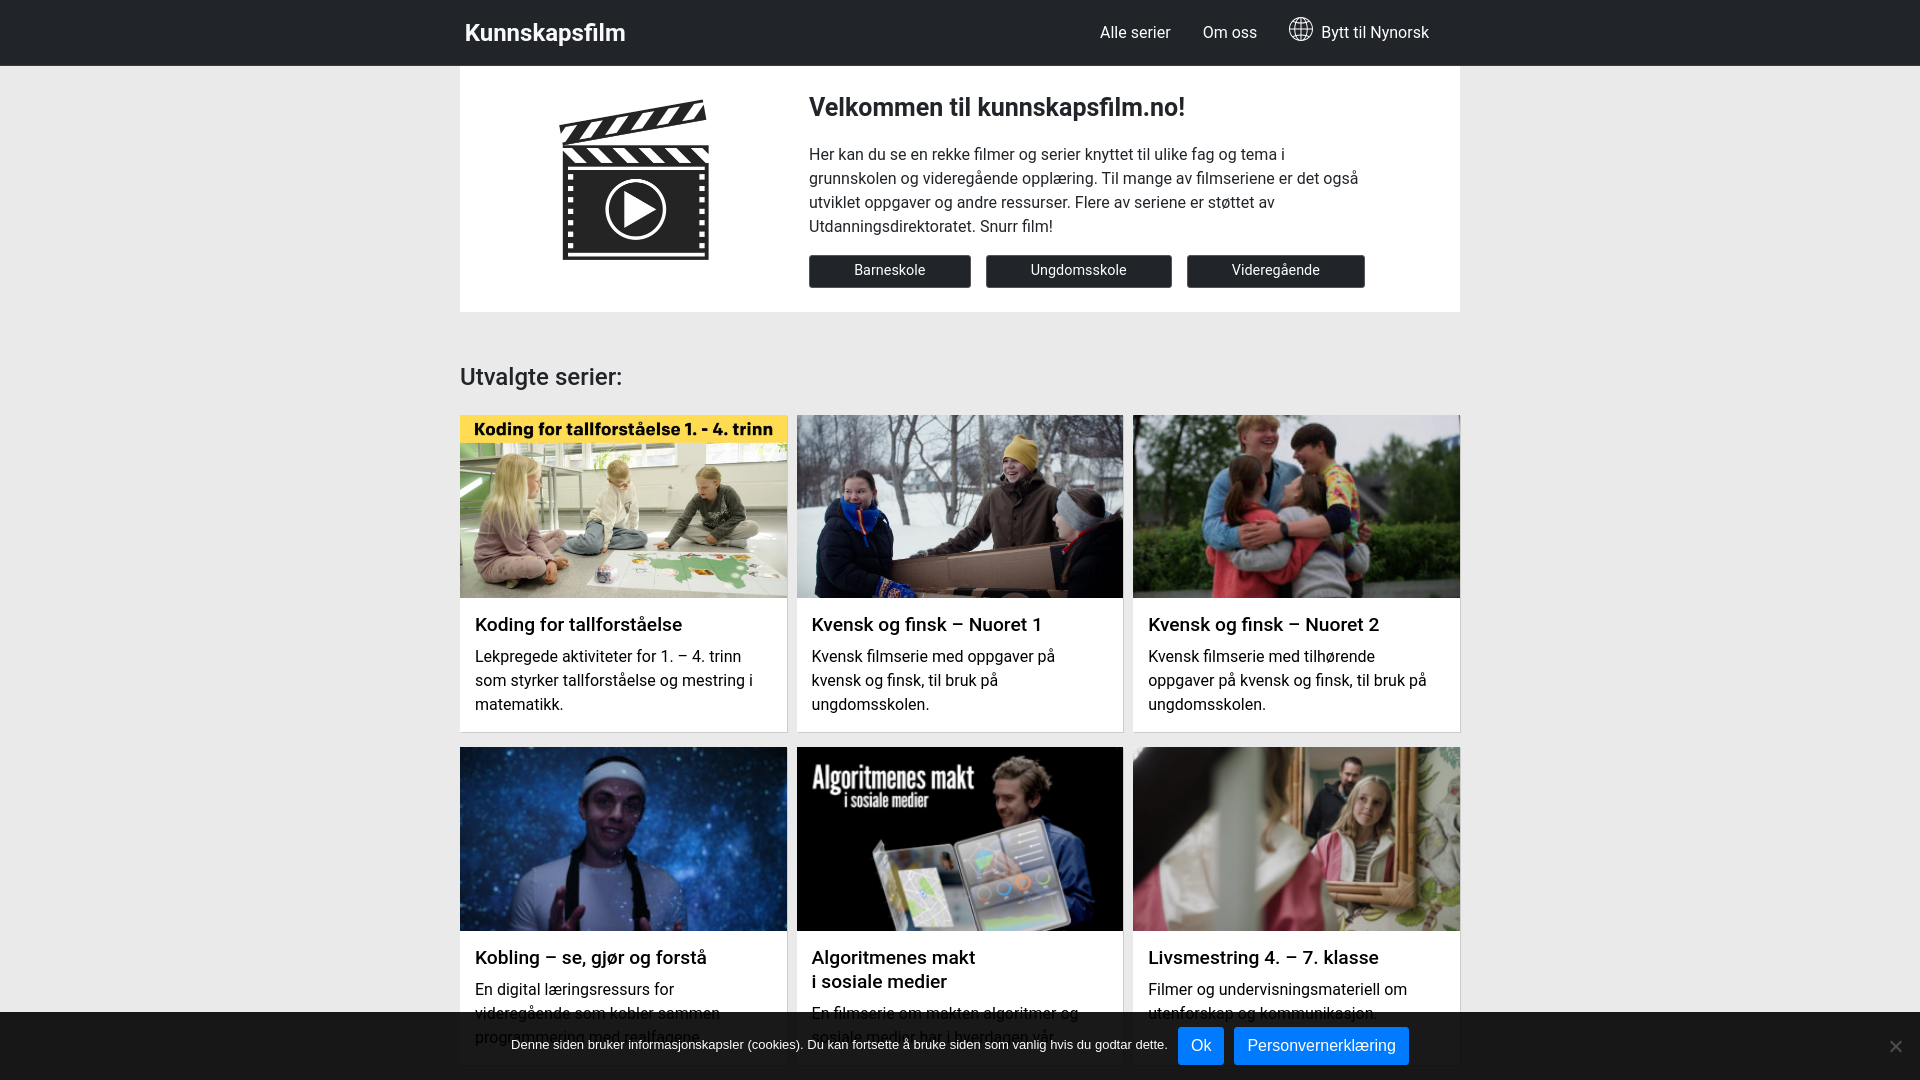Accept cookies with Ok button
This screenshot has height=1080, width=1920.
click(x=1200, y=1046)
